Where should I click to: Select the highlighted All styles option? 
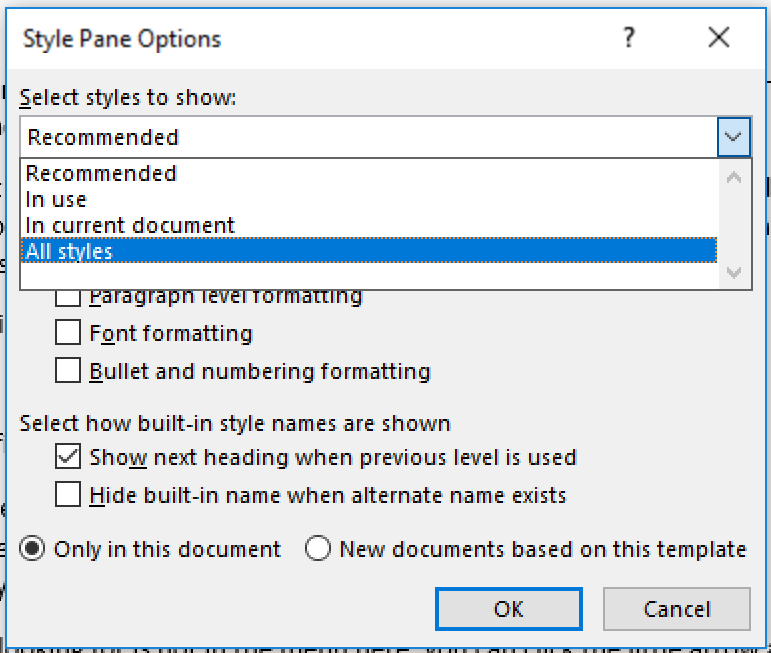tap(70, 251)
